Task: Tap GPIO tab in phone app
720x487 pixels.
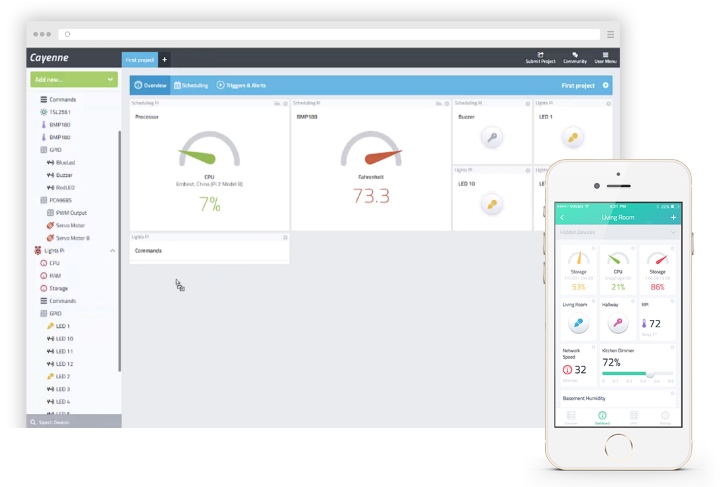Action: [x=634, y=417]
